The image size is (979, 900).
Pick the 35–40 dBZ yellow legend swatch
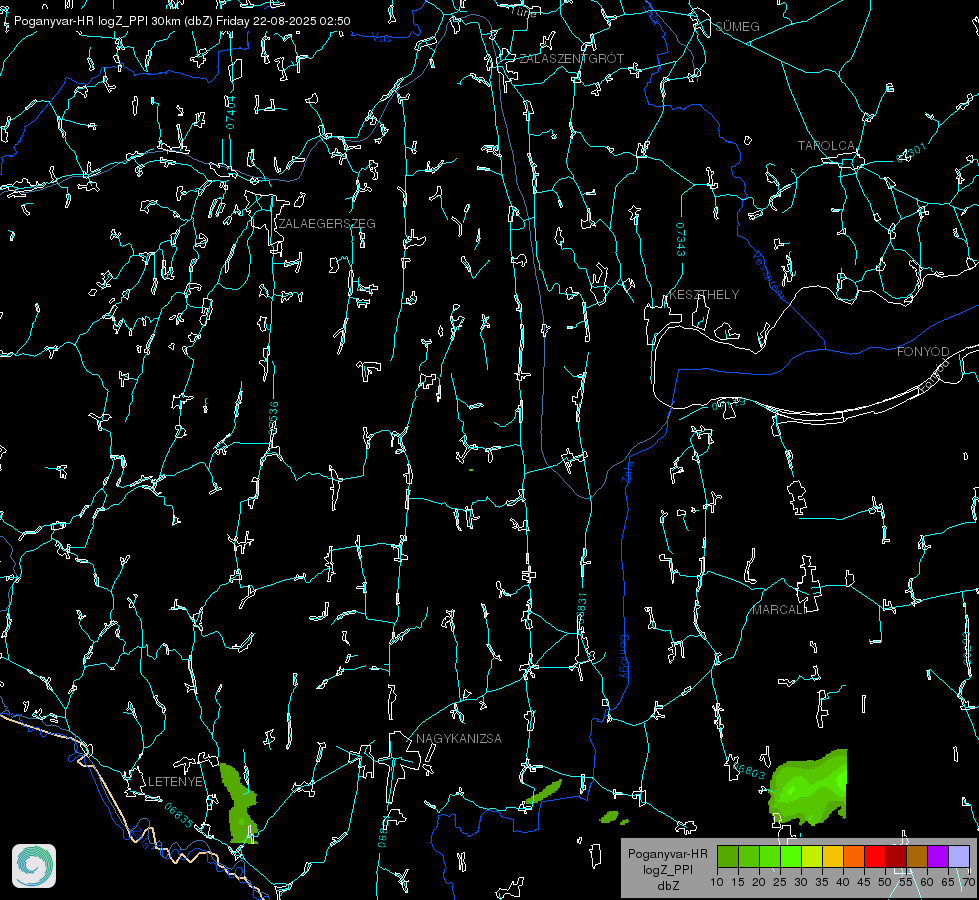point(833,856)
